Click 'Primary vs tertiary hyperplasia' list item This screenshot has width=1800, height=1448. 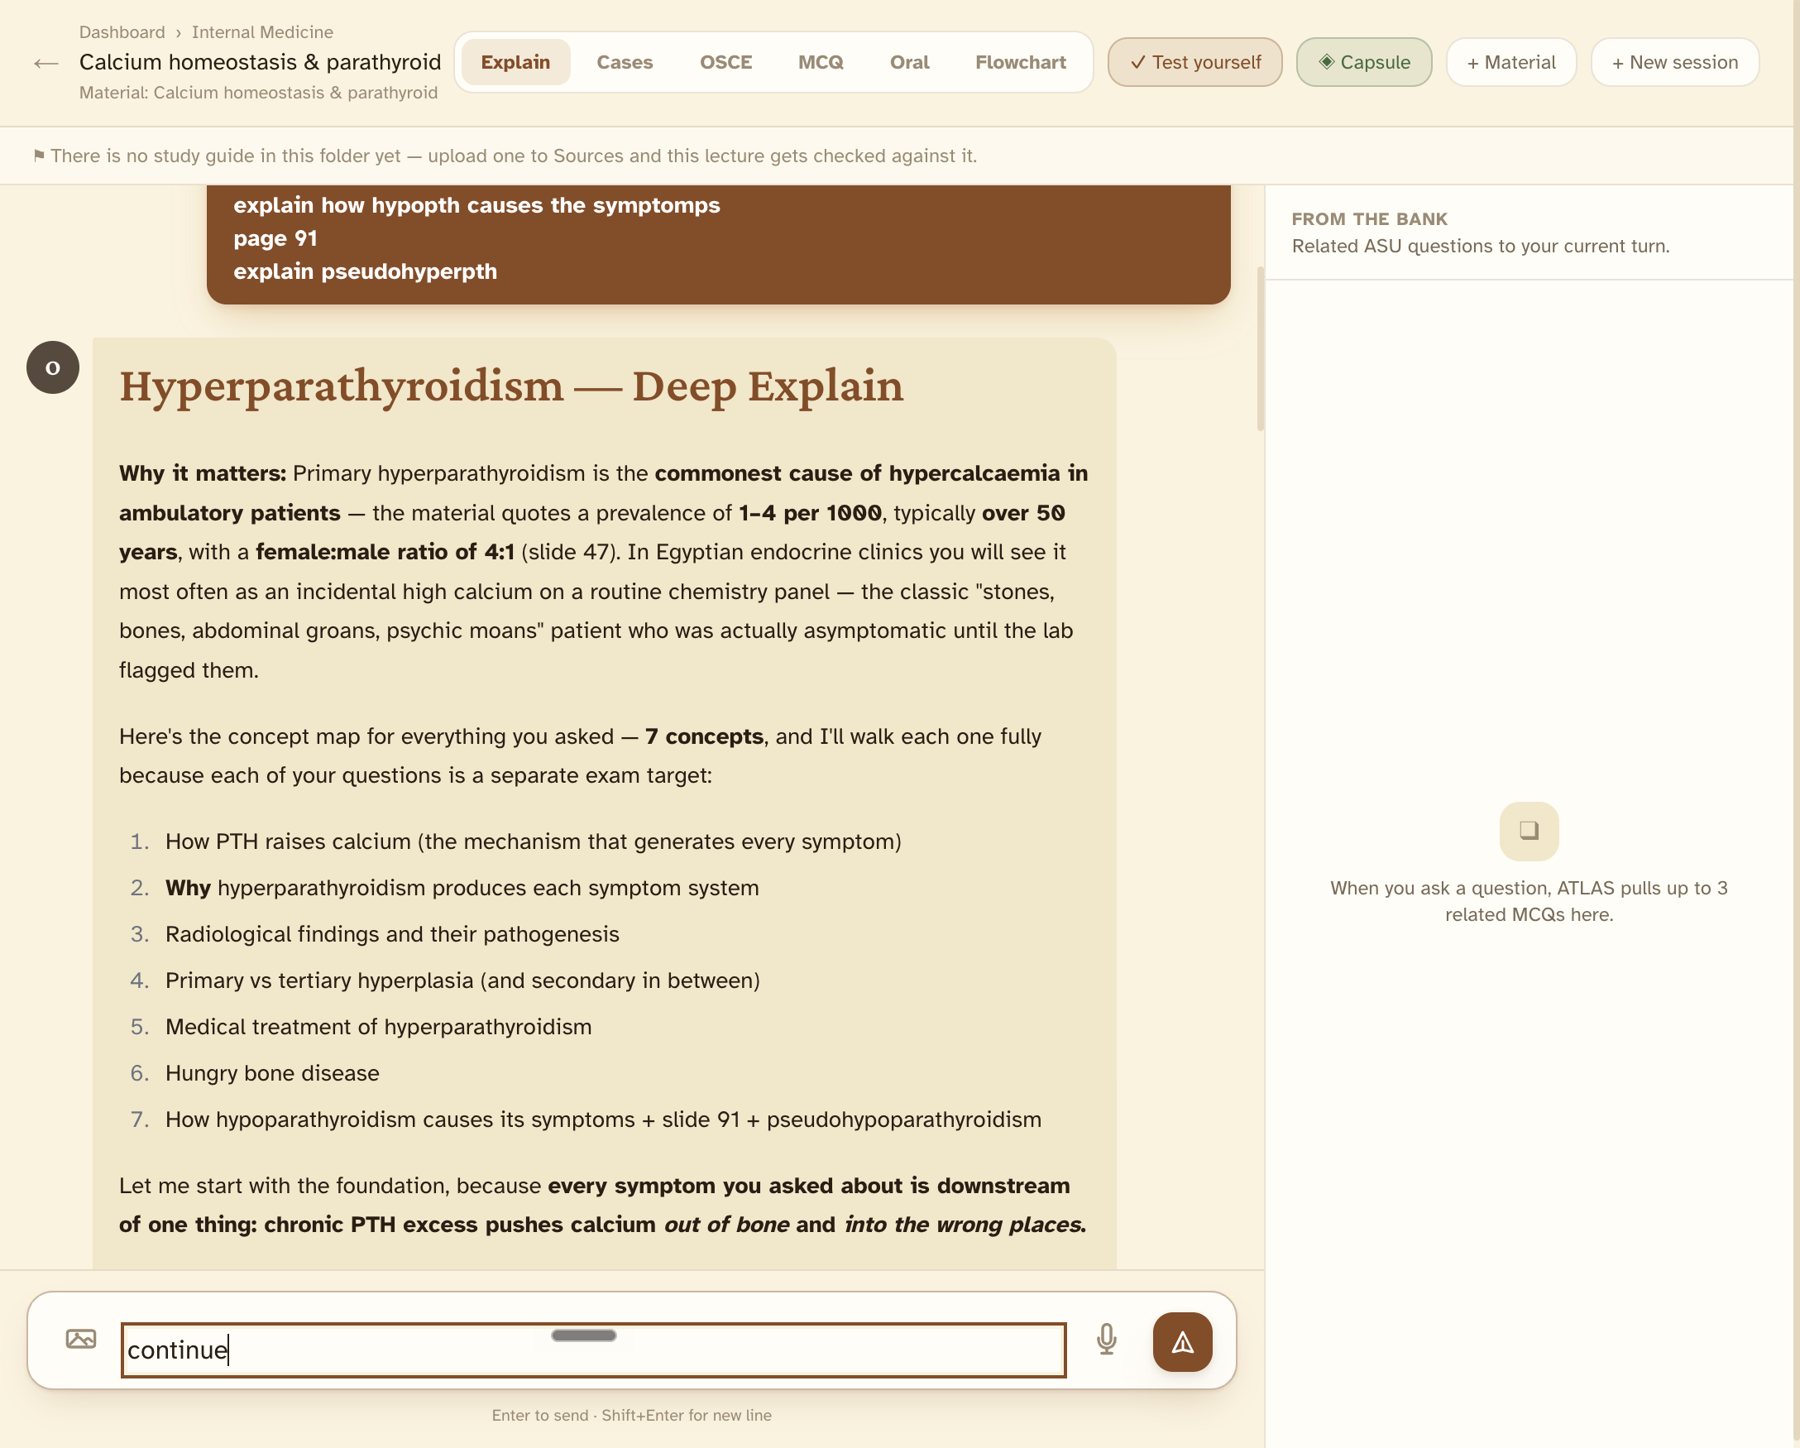[462, 981]
